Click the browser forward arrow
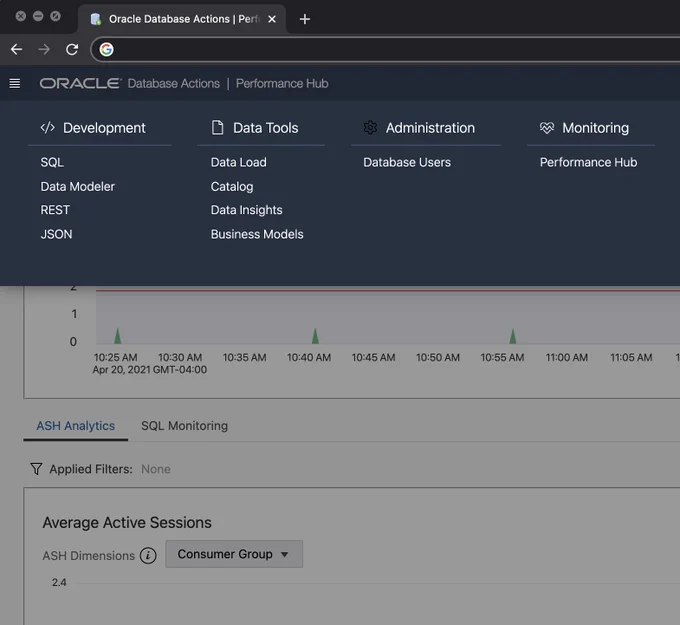 (44, 49)
